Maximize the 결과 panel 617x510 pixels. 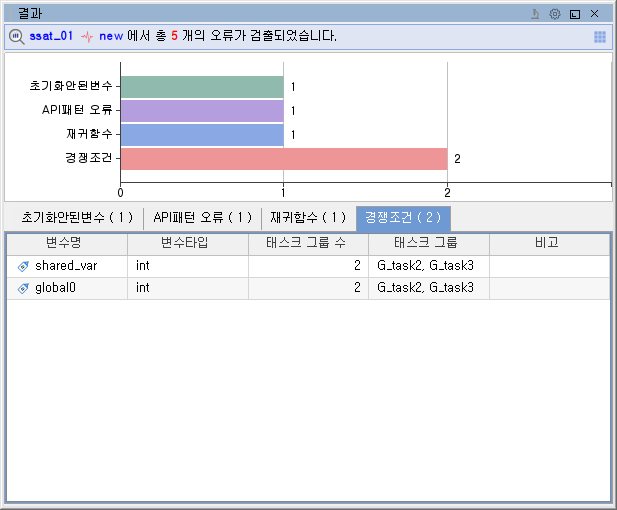click(574, 14)
